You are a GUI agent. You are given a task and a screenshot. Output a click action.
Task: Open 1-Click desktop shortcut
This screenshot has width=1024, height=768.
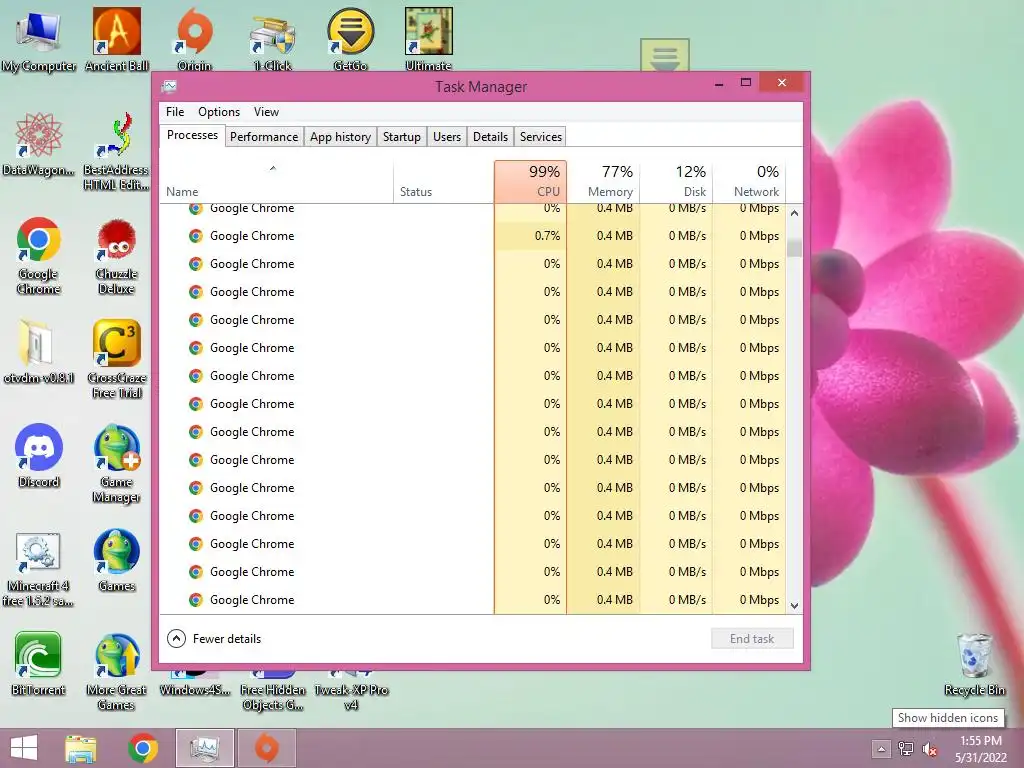click(x=272, y=40)
